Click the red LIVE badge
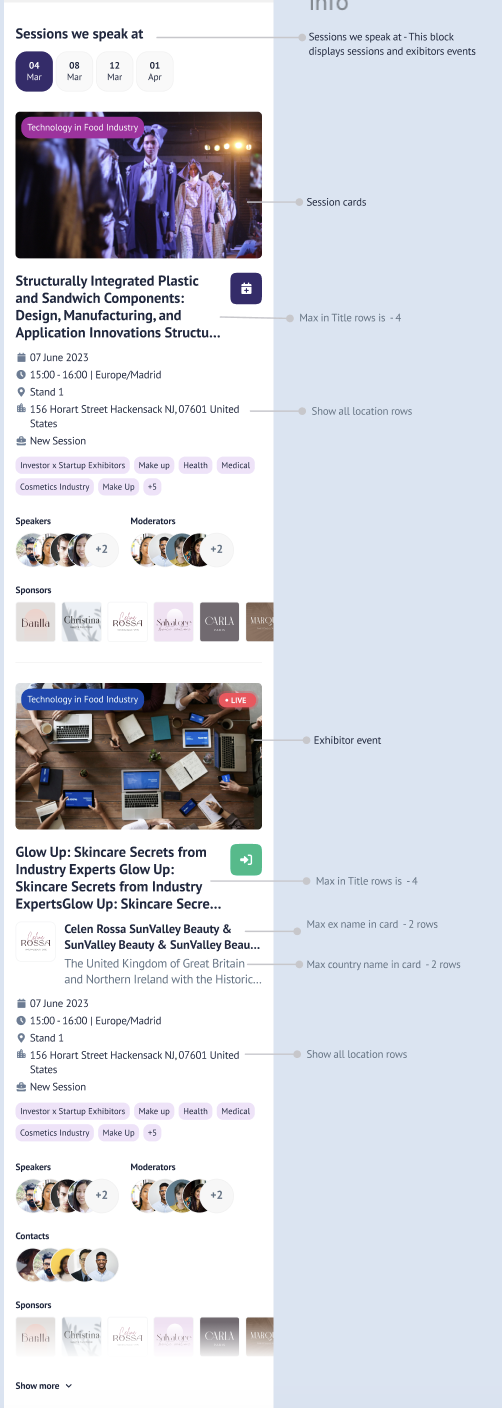 237,701
